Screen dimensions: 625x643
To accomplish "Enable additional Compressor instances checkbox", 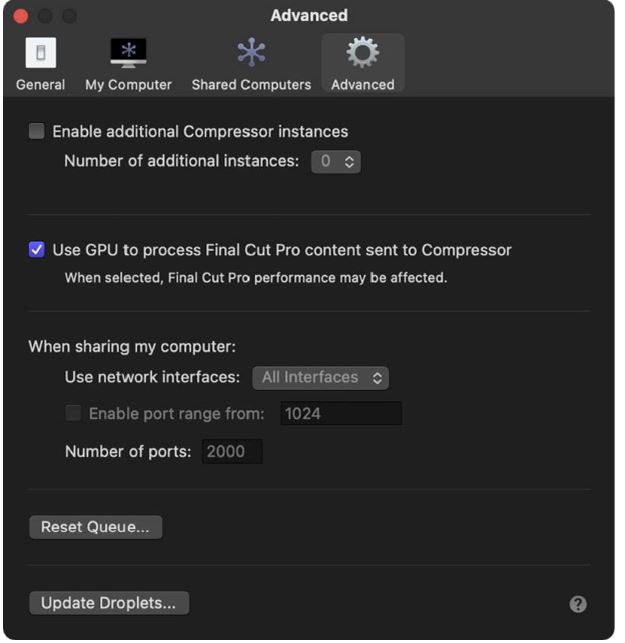I will click(x=37, y=131).
